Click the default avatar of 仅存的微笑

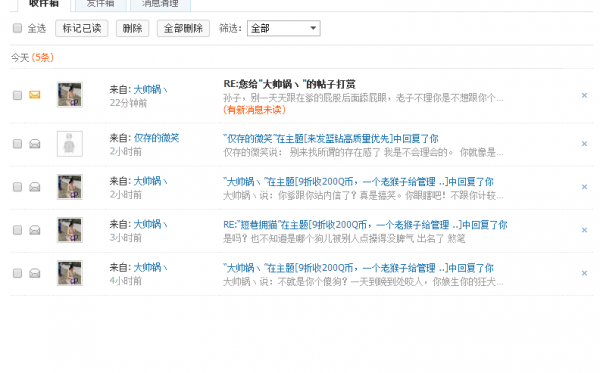(70, 144)
